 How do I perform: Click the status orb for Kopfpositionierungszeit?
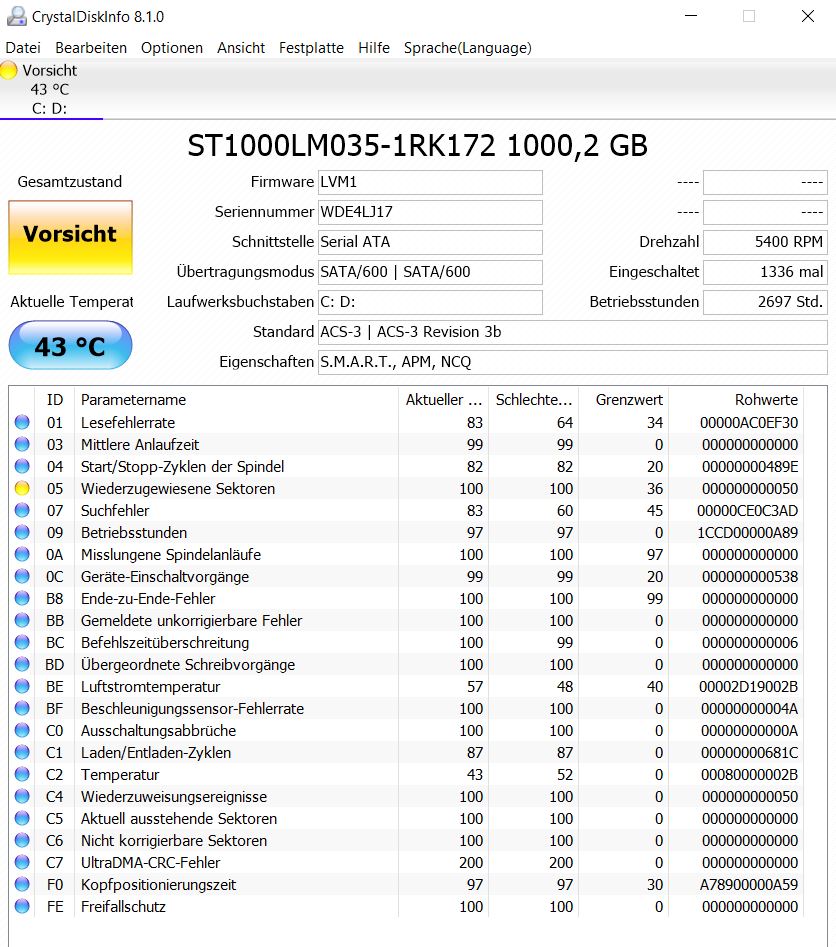click(22, 885)
